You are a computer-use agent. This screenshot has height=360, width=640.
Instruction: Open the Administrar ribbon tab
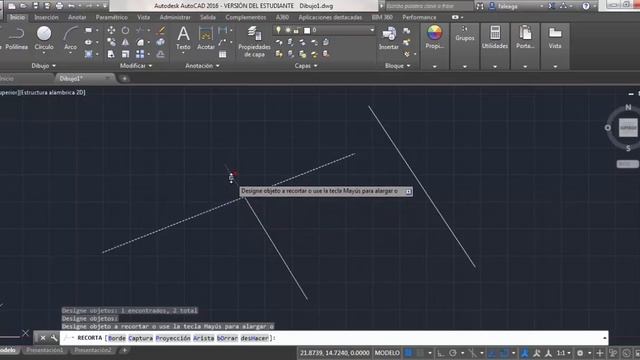[x=175, y=18]
